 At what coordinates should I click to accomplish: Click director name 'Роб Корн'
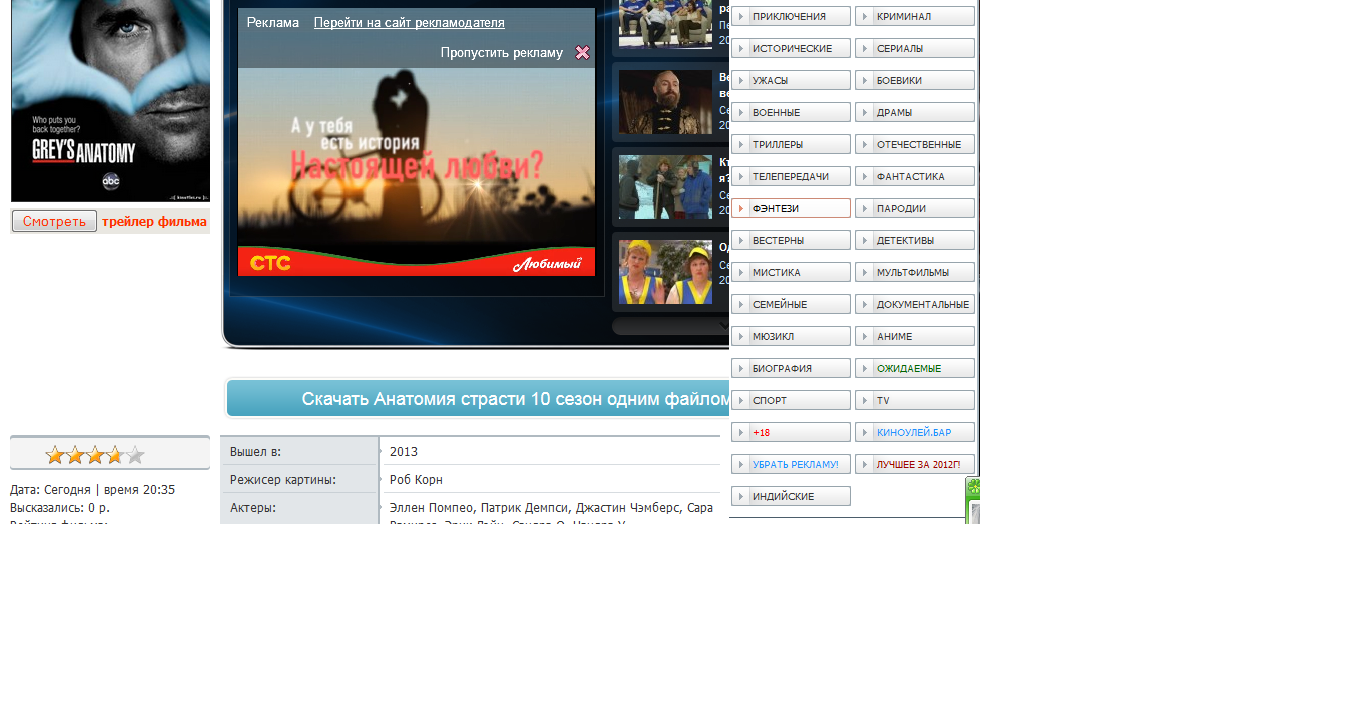(416, 480)
